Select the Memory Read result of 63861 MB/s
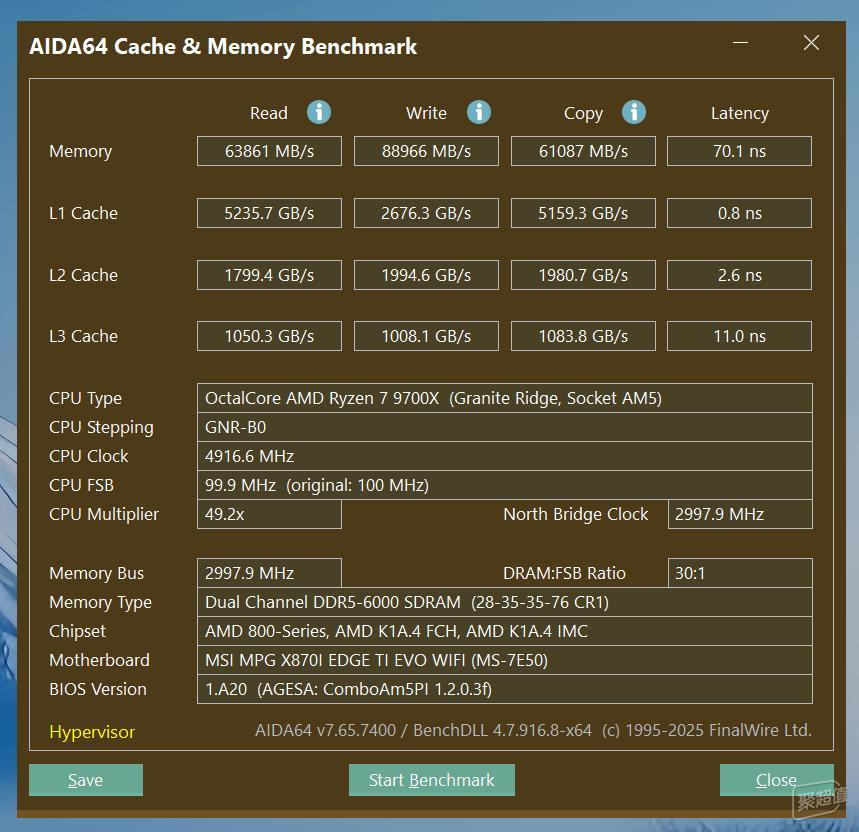The image size is (859, 832). pyautogui.click(x=268, y=150)
